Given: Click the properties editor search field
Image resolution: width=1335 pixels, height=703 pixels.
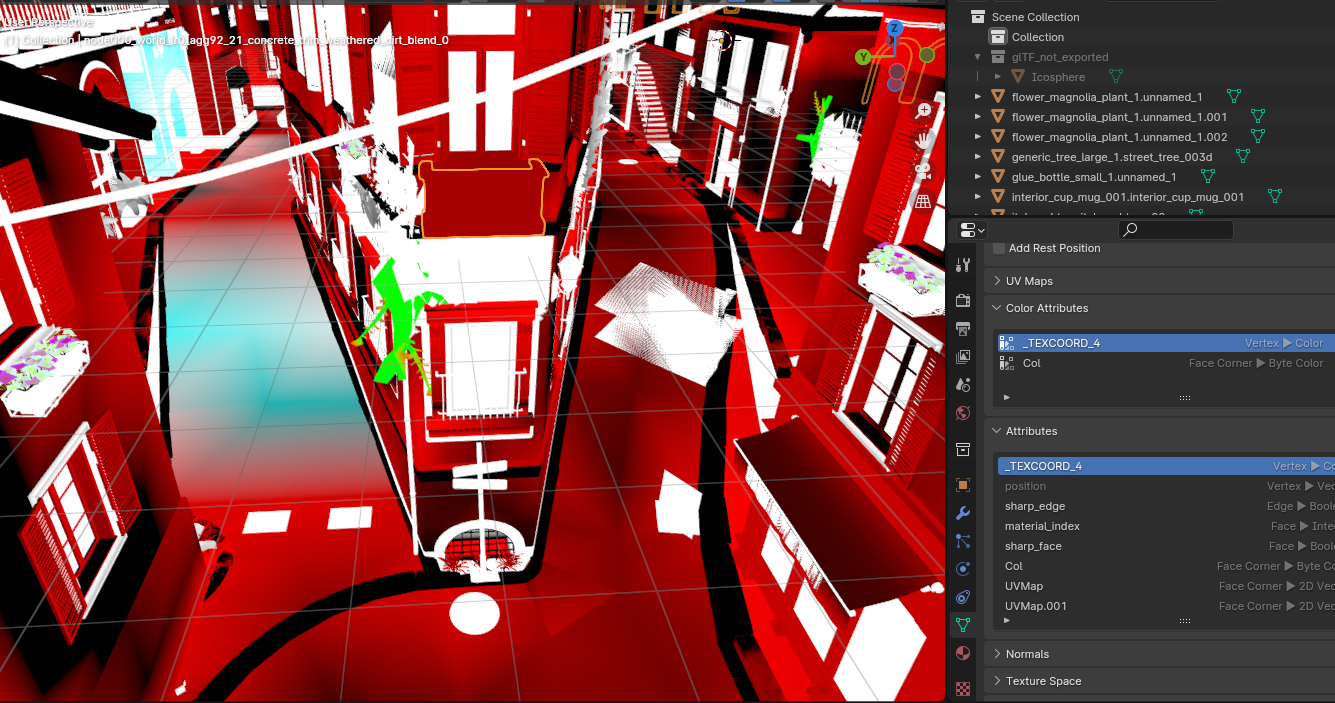Looking at the screenshot, I should click(x=1175, y=230).
